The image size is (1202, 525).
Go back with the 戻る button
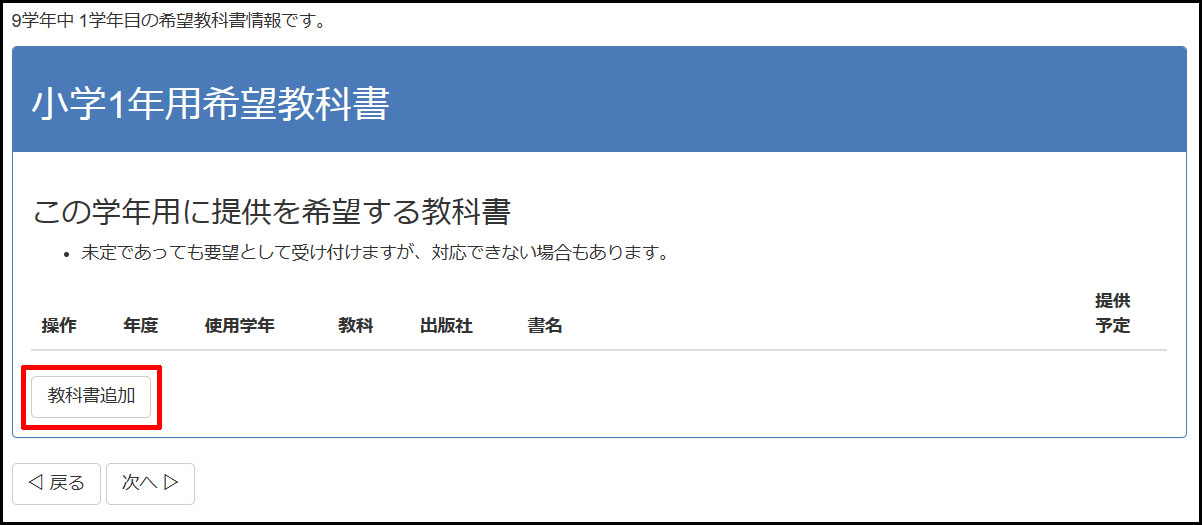click(56, 484)
